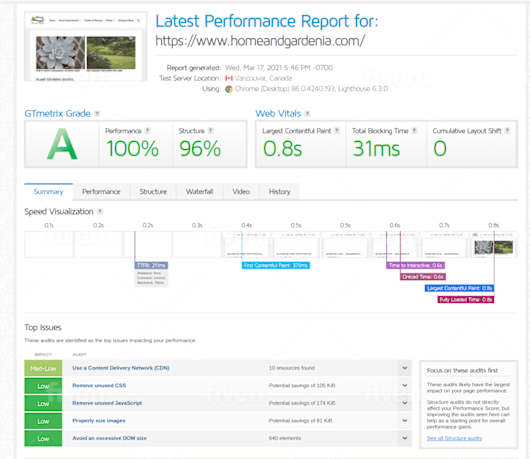Click Low badge beside excessive DOM size
The image size is (530, 459).
tap(43, 439)
